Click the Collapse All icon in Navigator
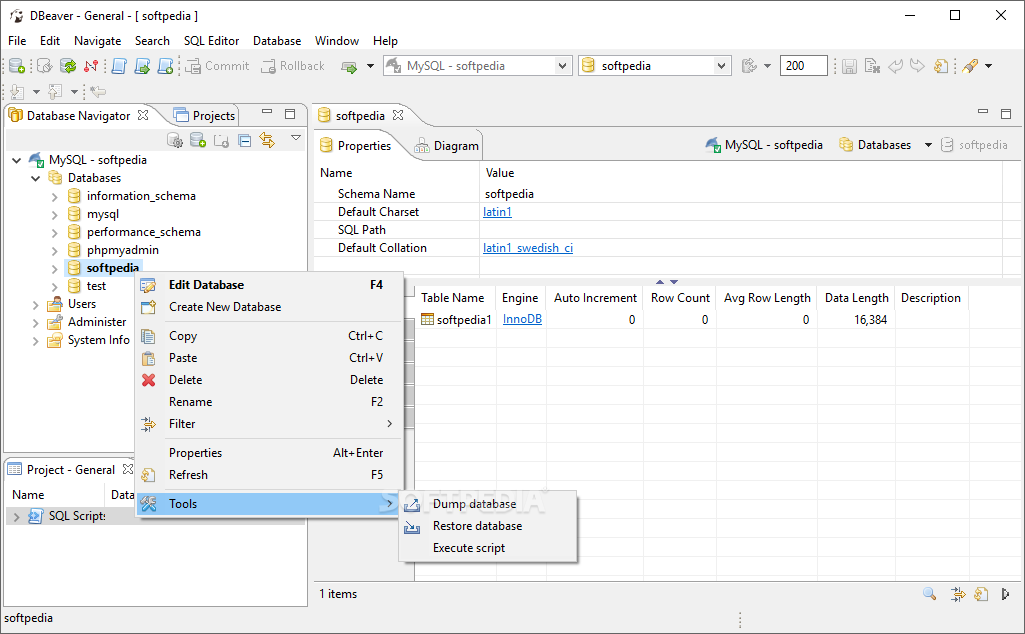The height and width of the screenshot is (634, 1025). tap(244, 140)
